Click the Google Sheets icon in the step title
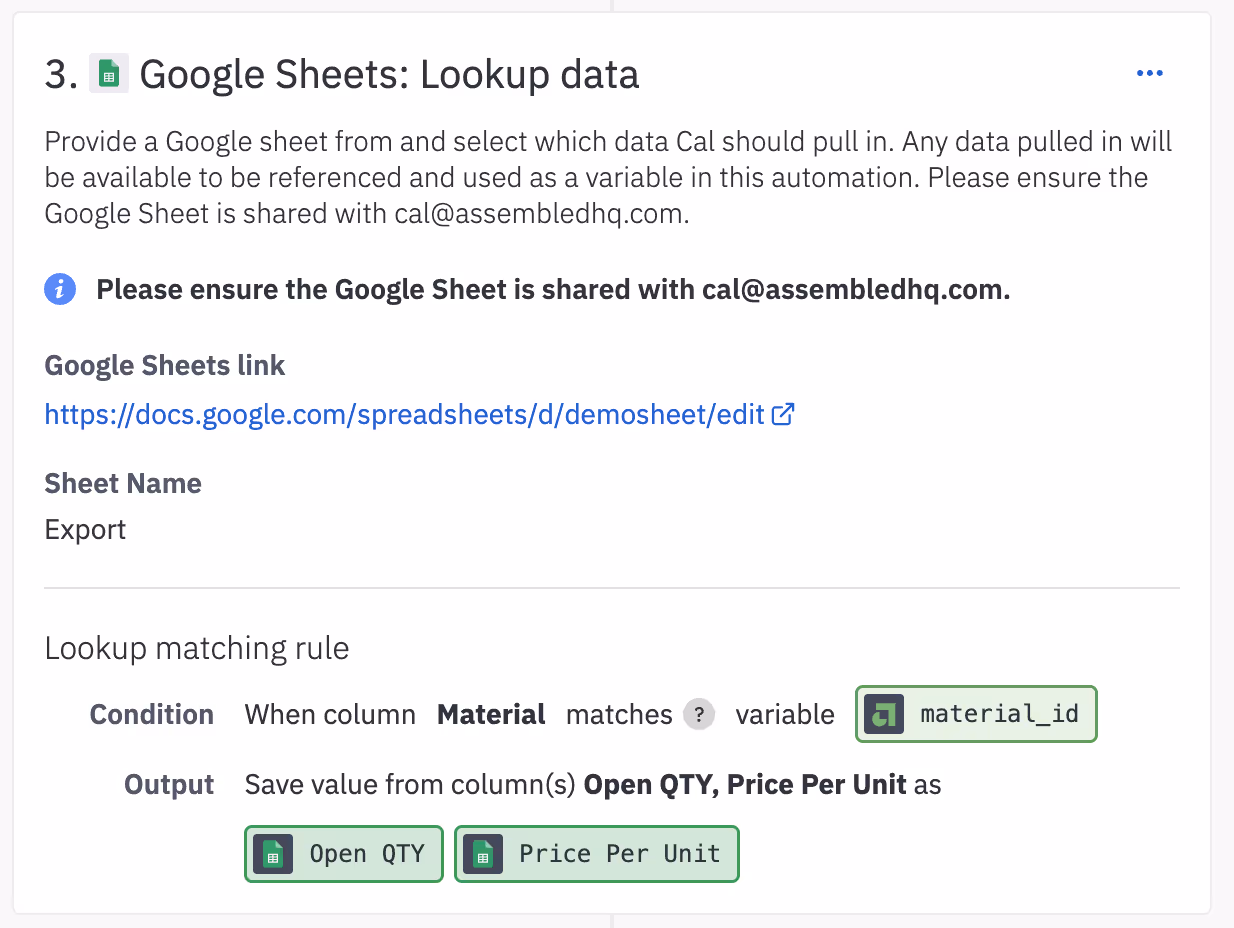 109,74
